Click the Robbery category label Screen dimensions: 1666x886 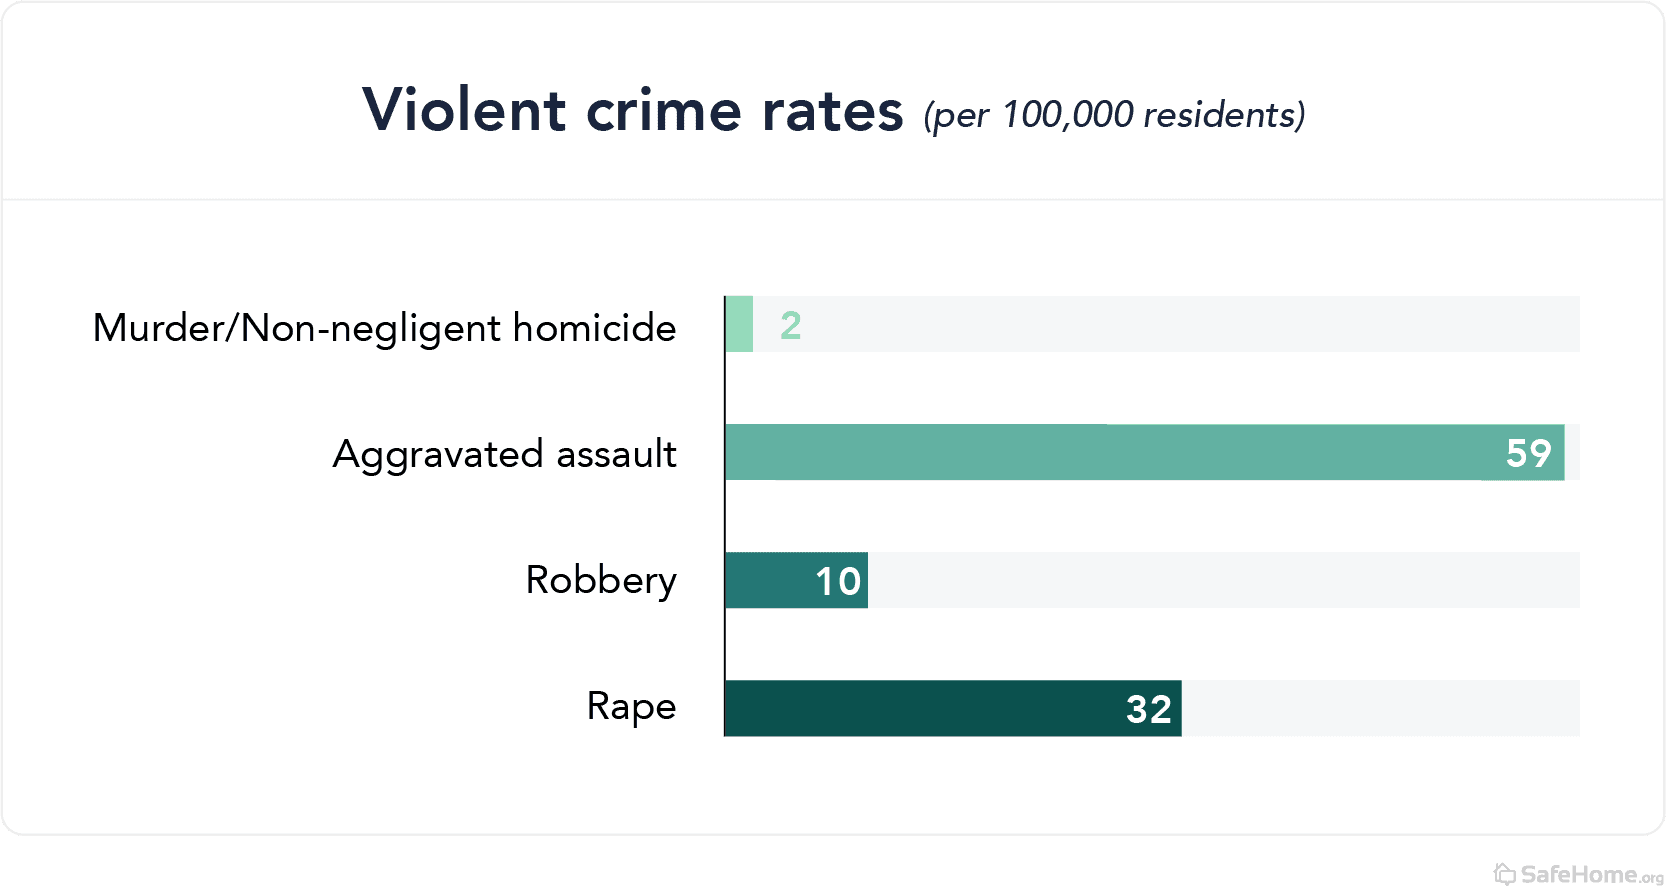[601, 580]
